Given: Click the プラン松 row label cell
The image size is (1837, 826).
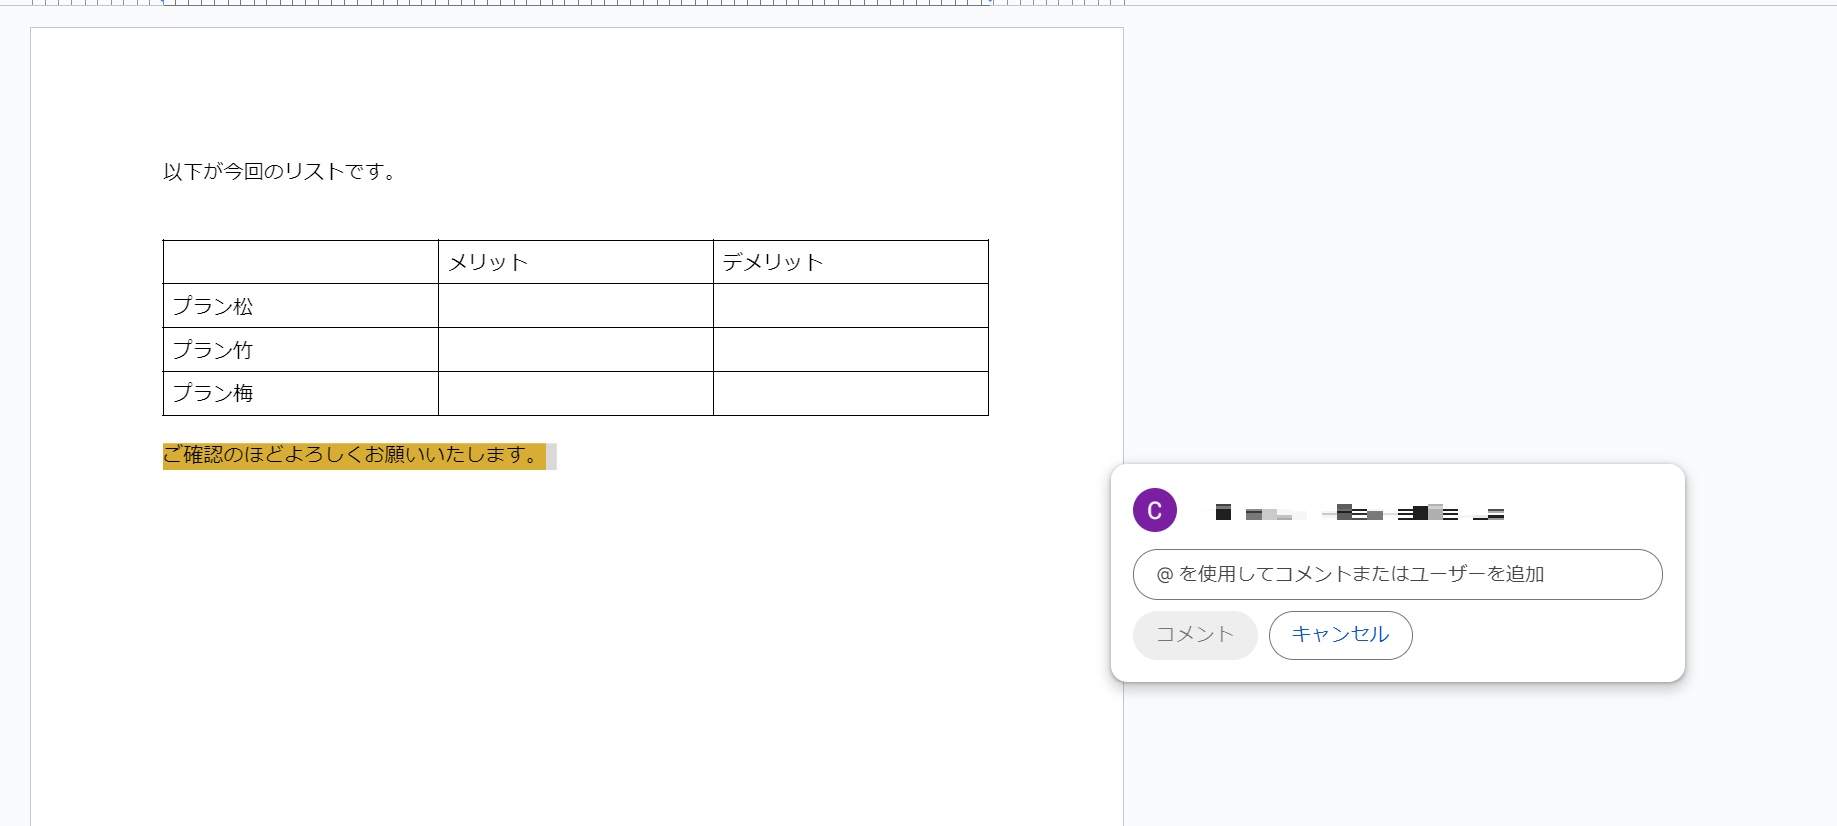Looking at the screenshot, I should point(300,306).
